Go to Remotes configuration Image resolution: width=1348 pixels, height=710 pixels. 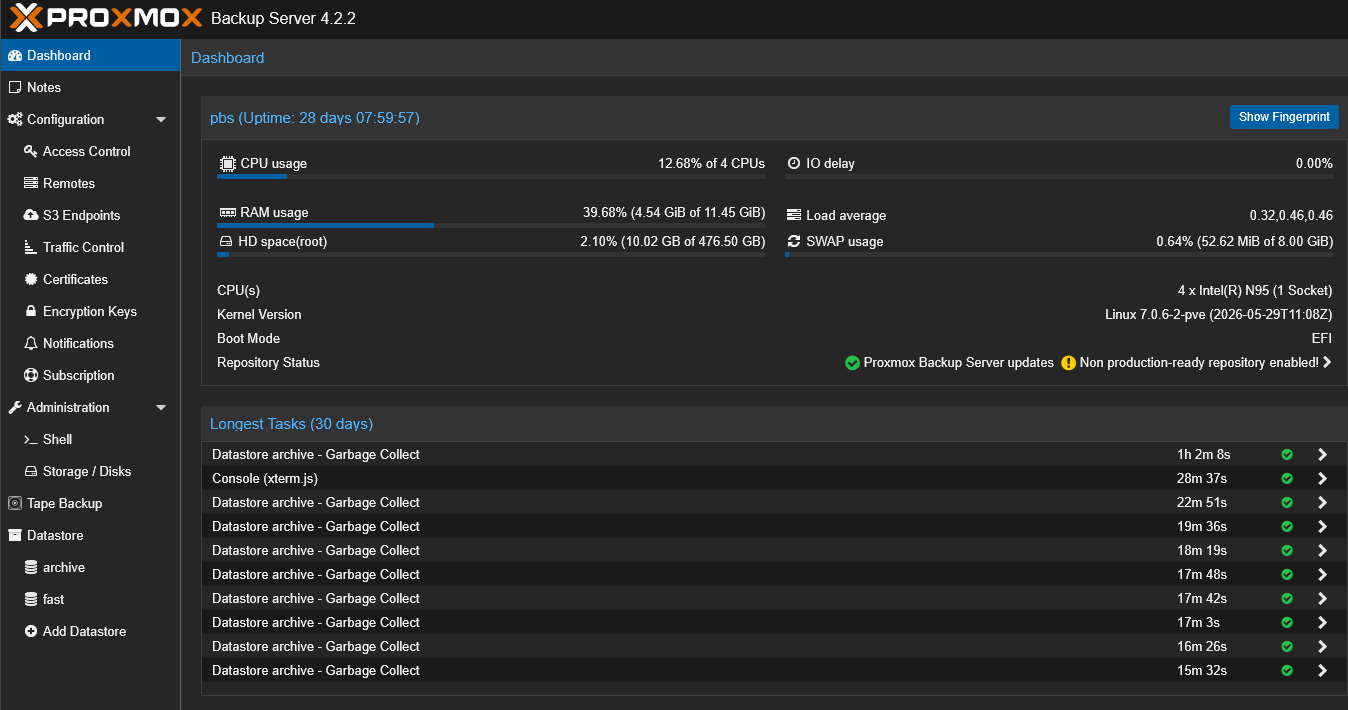(90, 184)
